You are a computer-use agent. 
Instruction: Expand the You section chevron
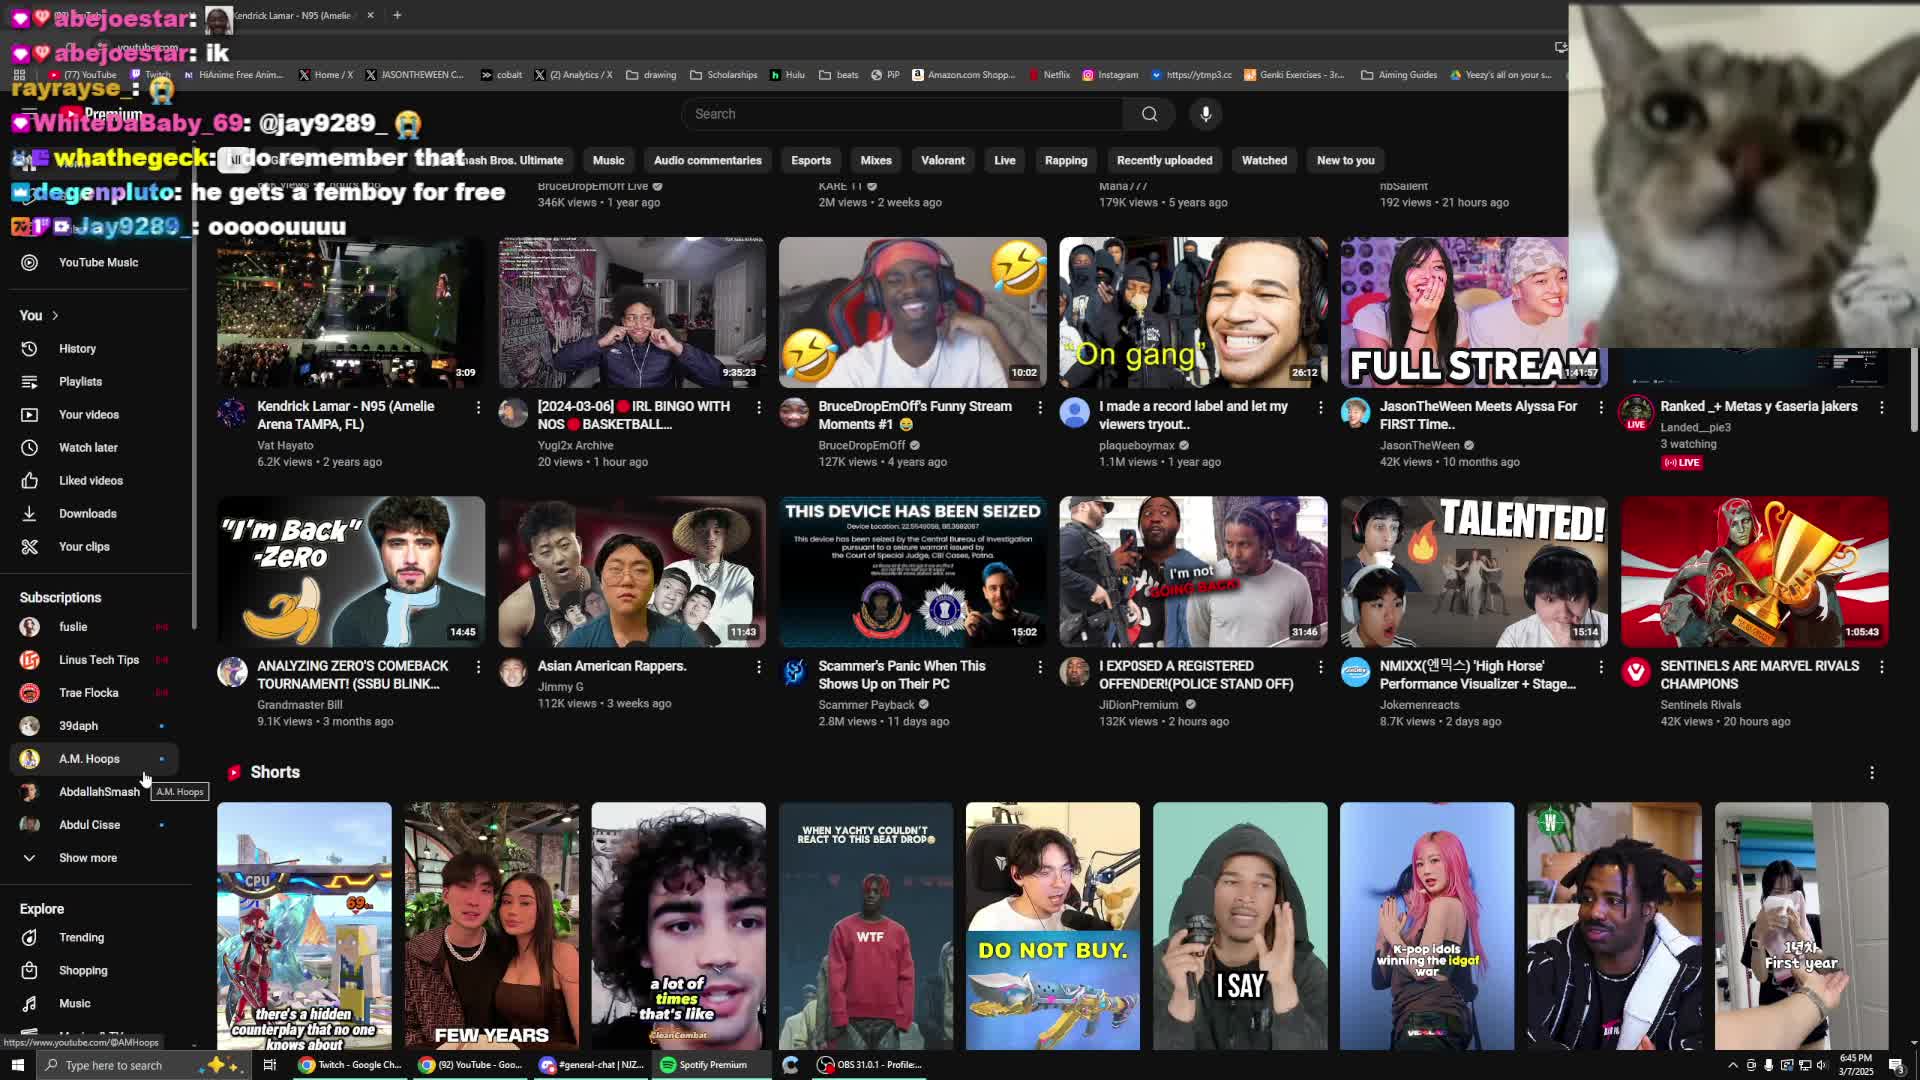(x=55, y=315)
